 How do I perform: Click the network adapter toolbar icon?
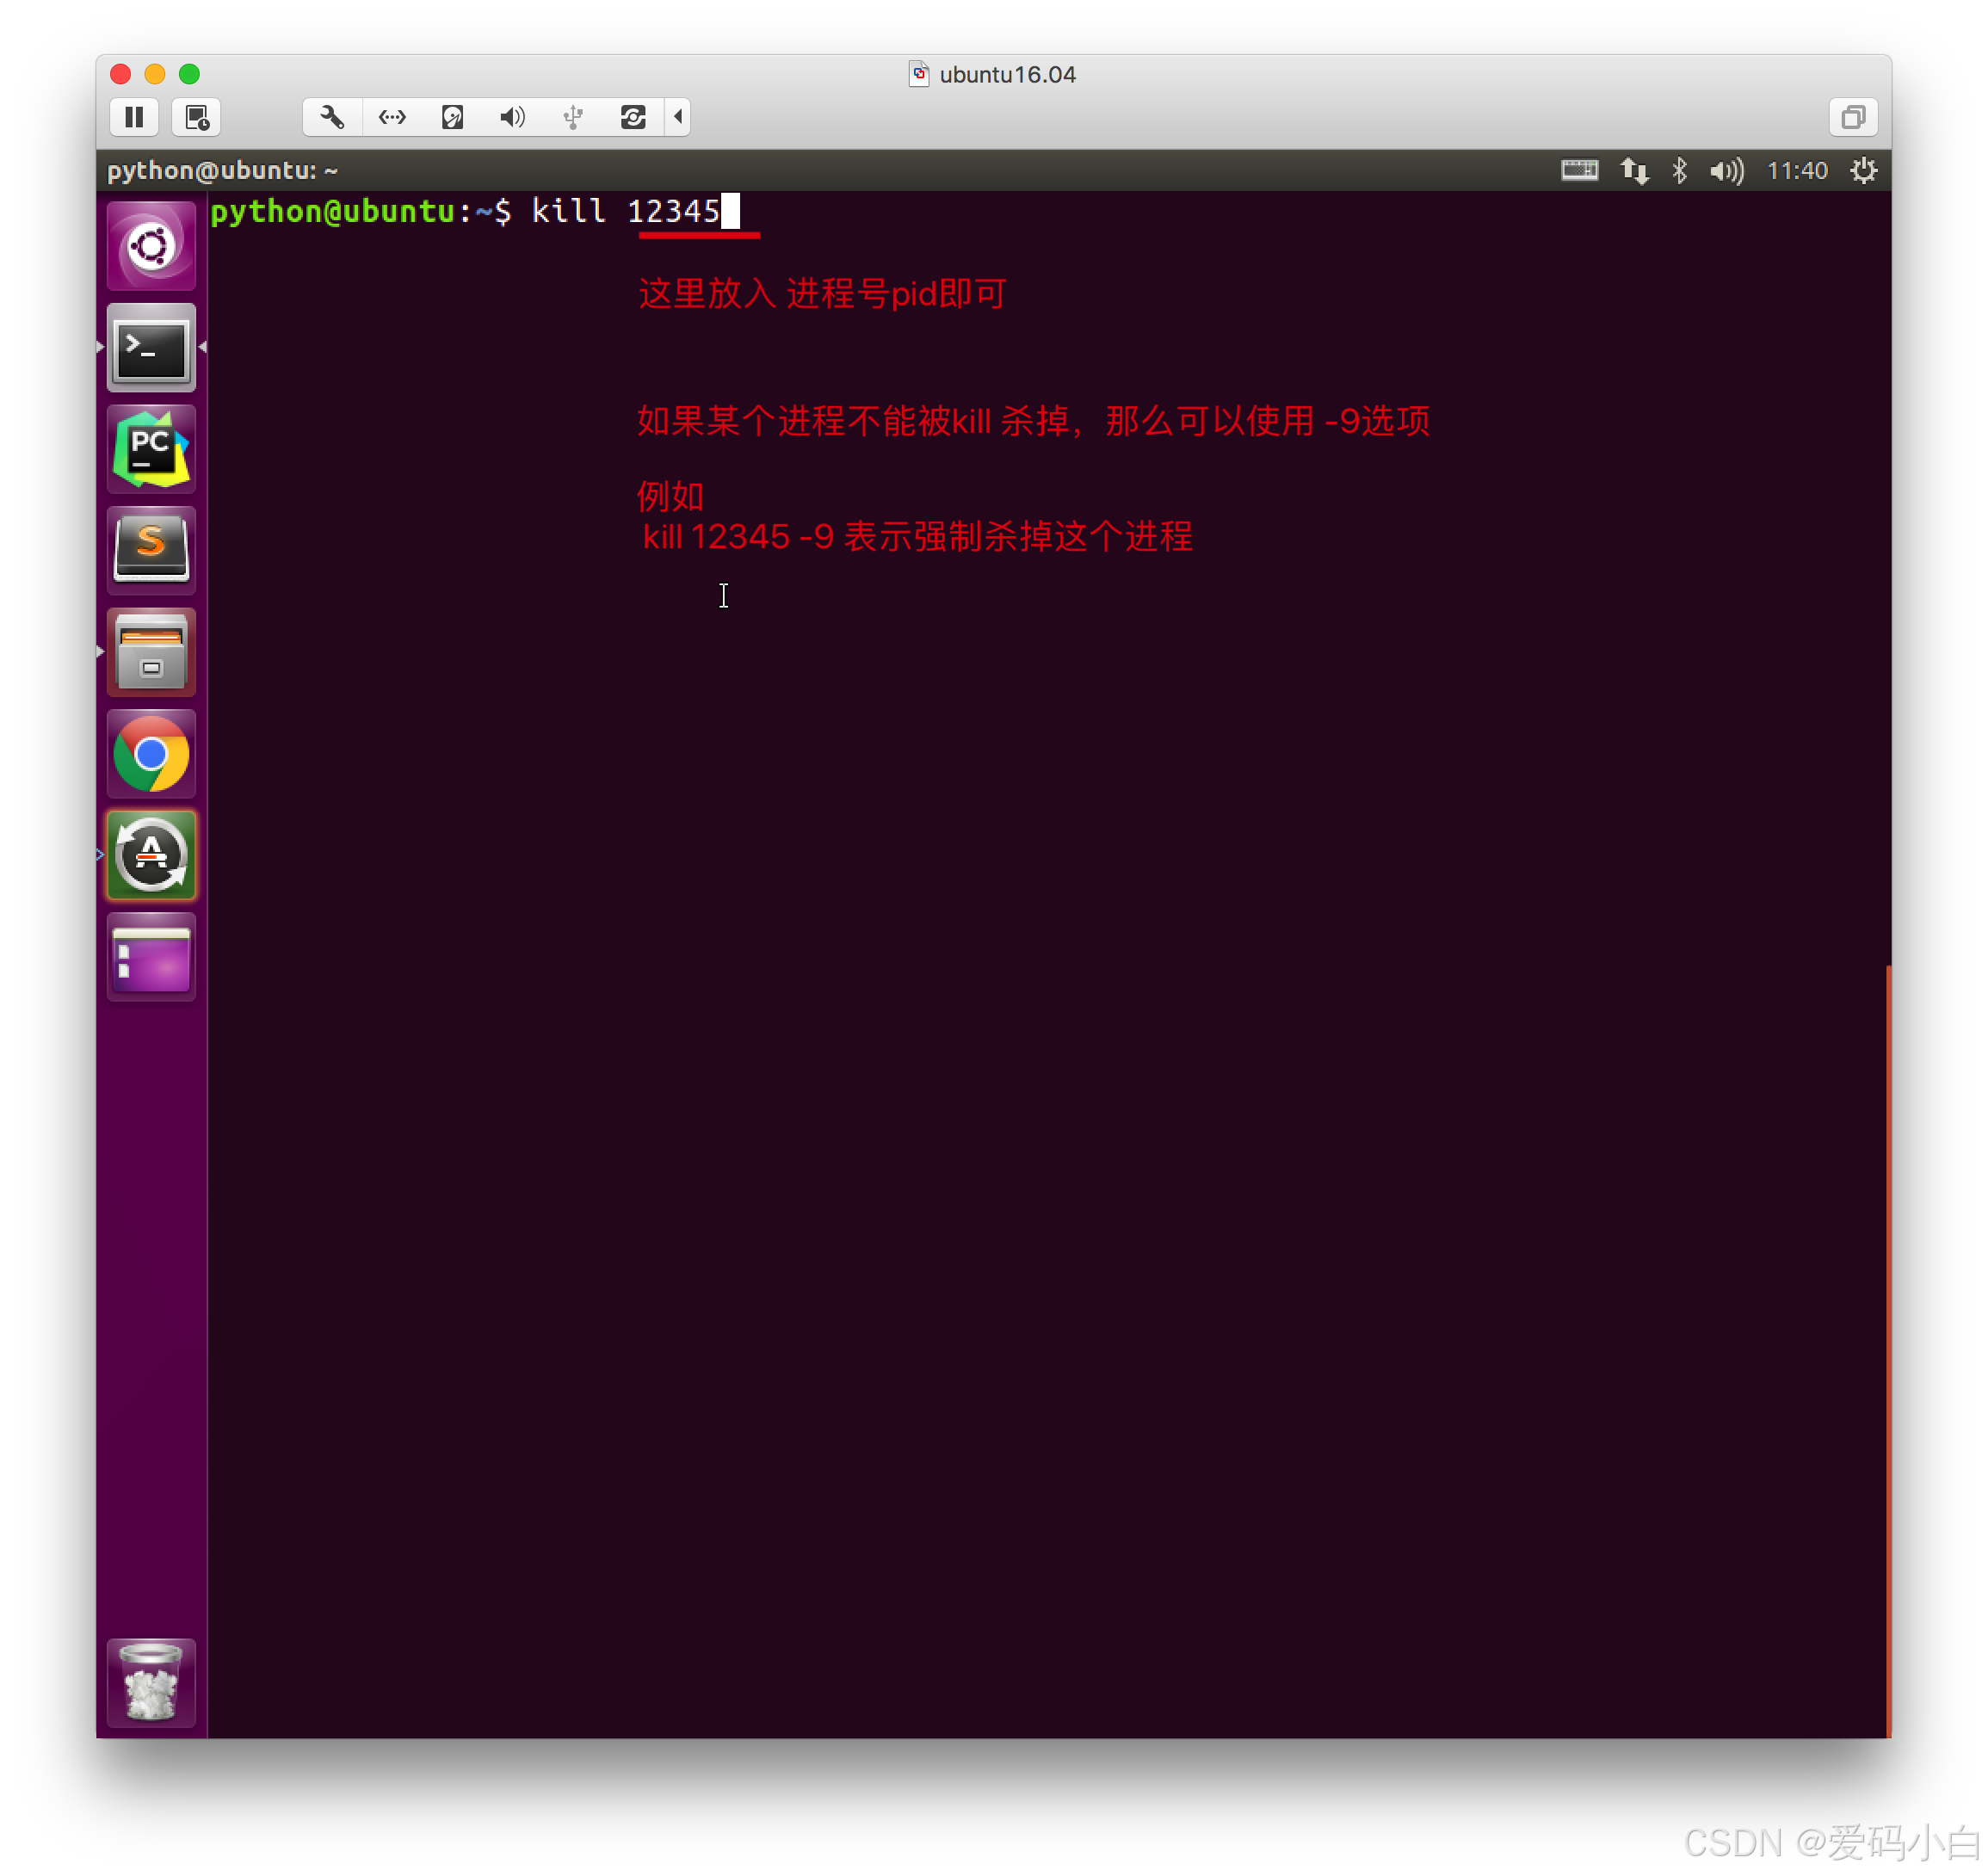point(392,117)
